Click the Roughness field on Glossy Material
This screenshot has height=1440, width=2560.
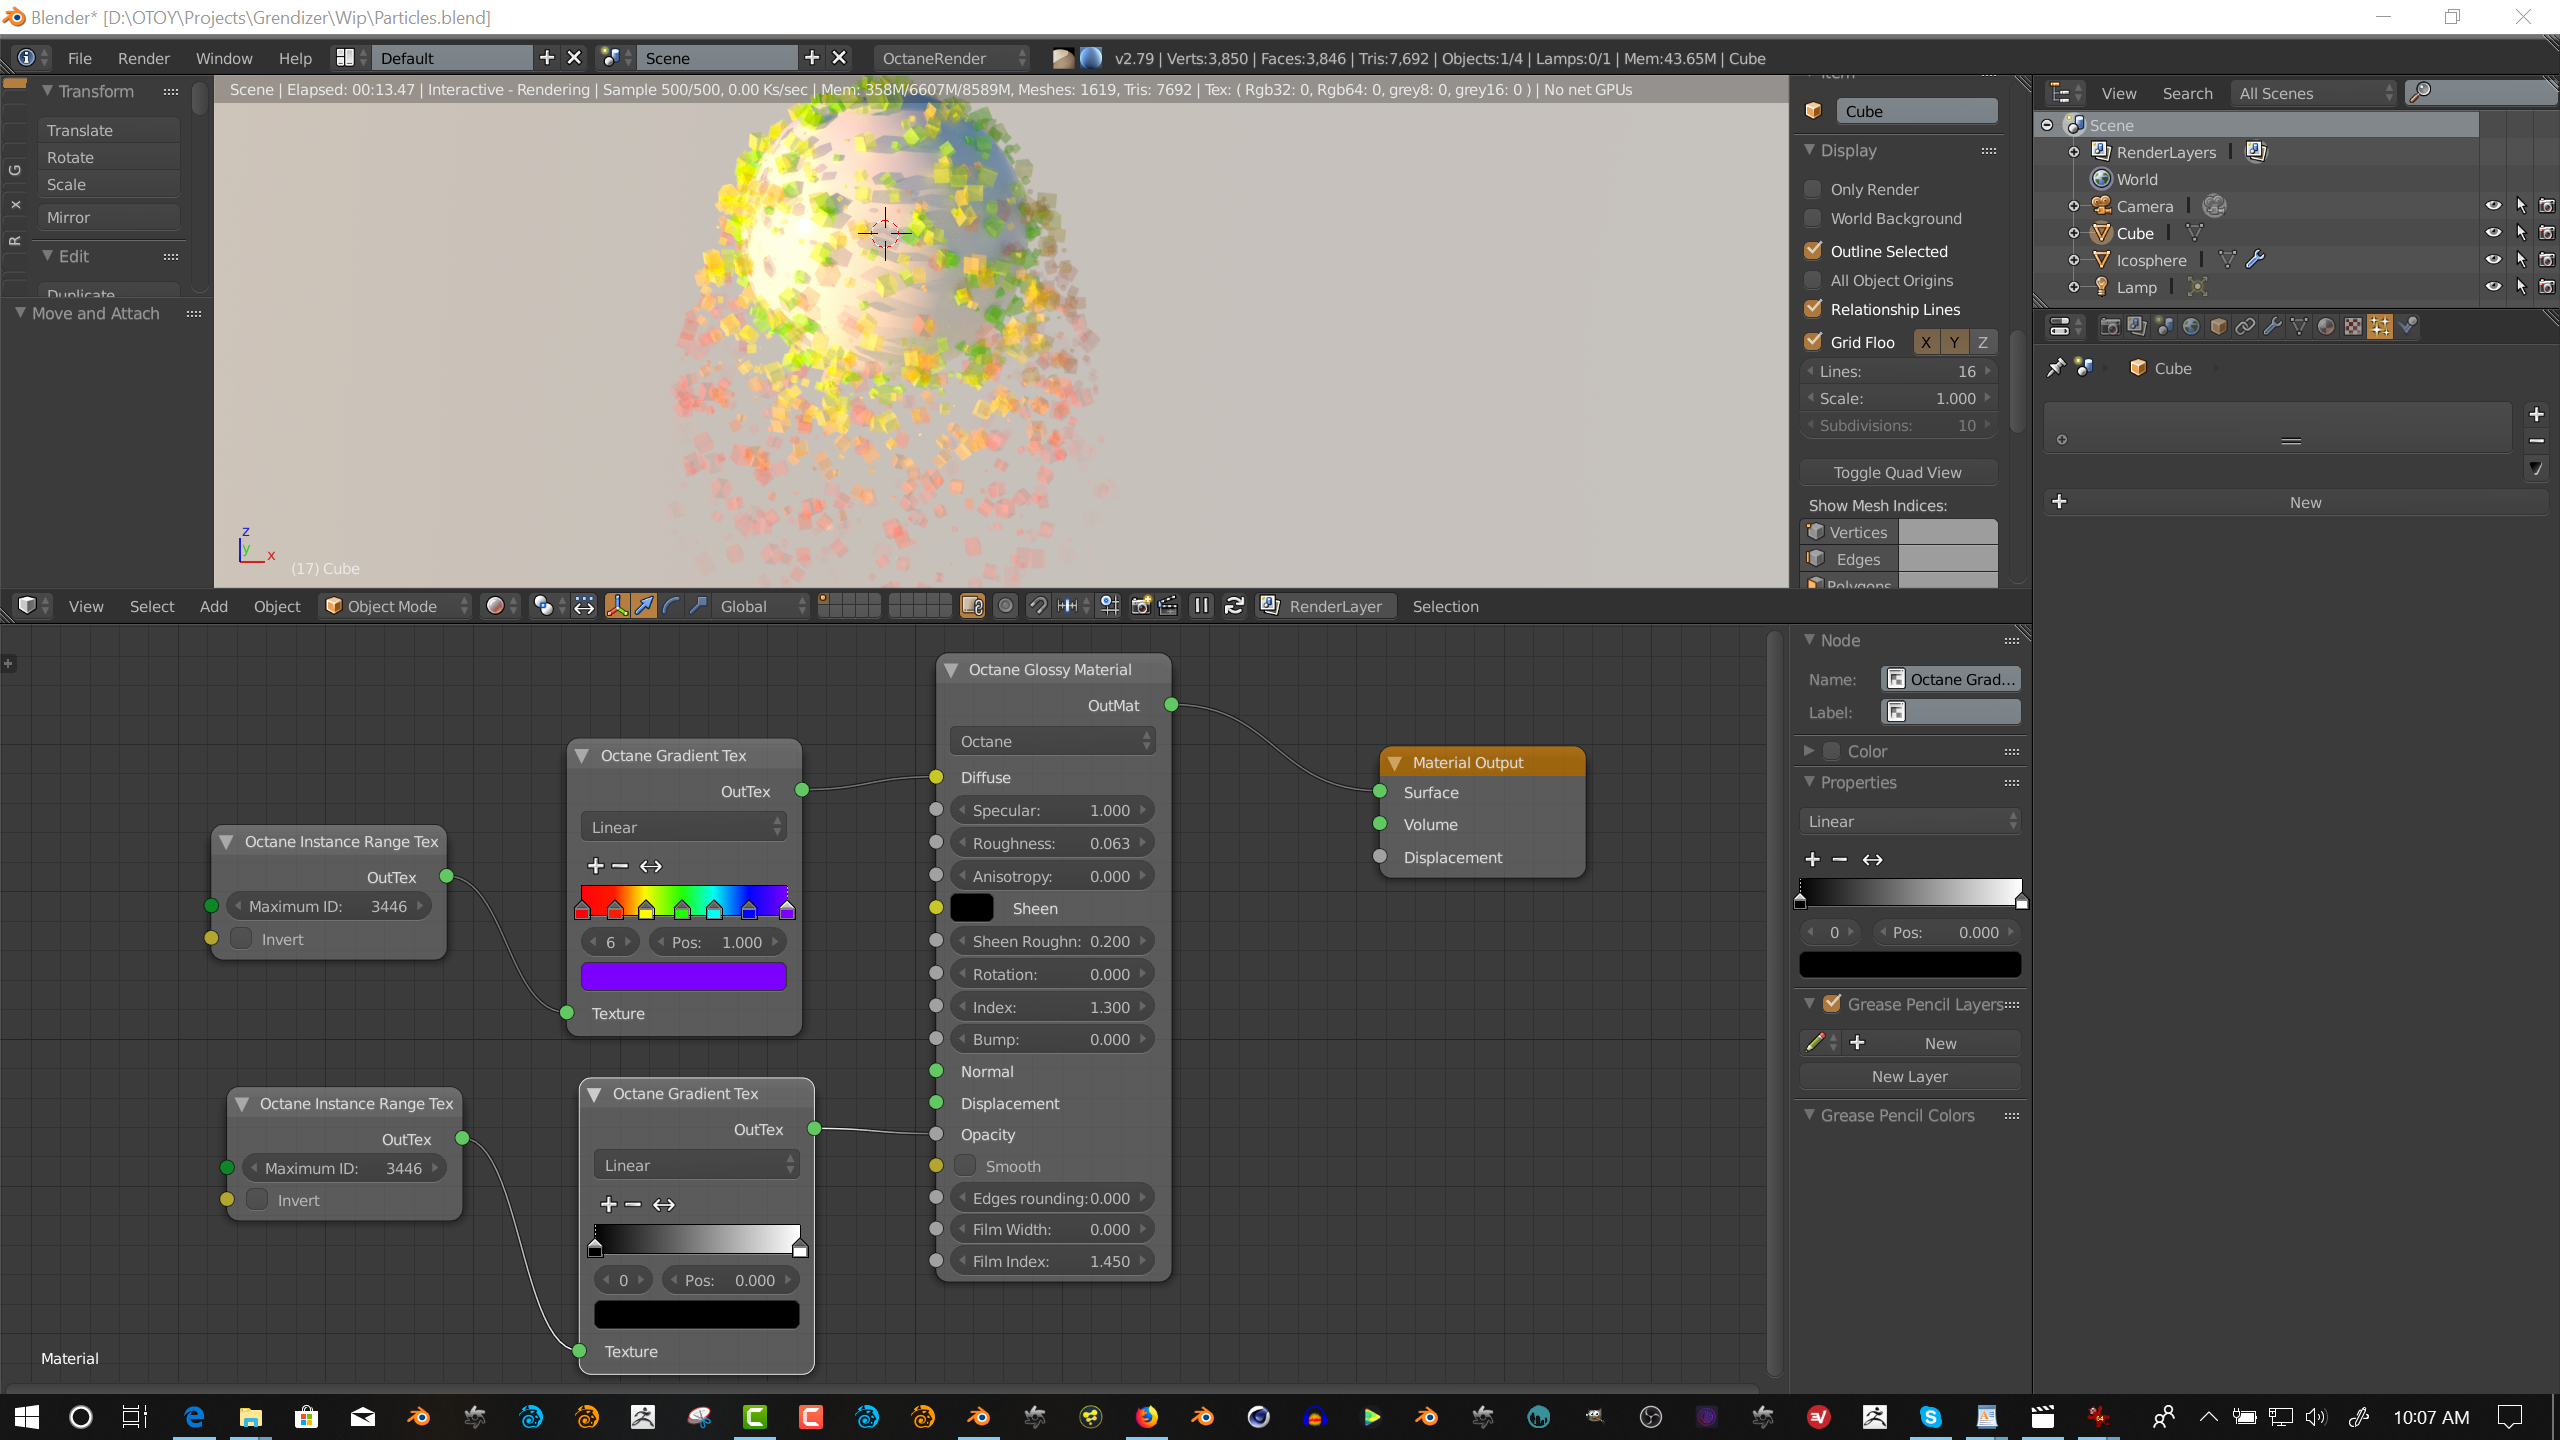[1051, 843]
